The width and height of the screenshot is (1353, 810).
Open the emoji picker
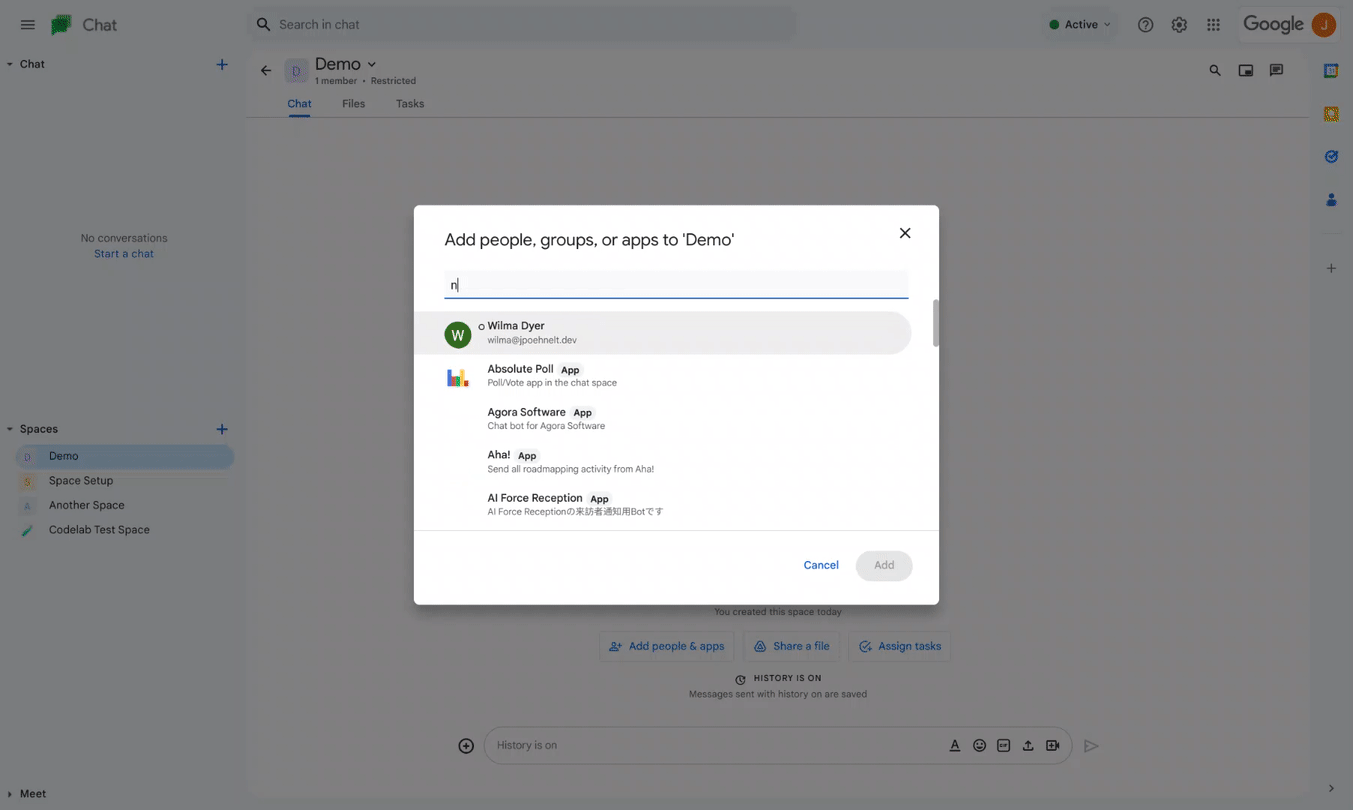click(x=979, y=745)
